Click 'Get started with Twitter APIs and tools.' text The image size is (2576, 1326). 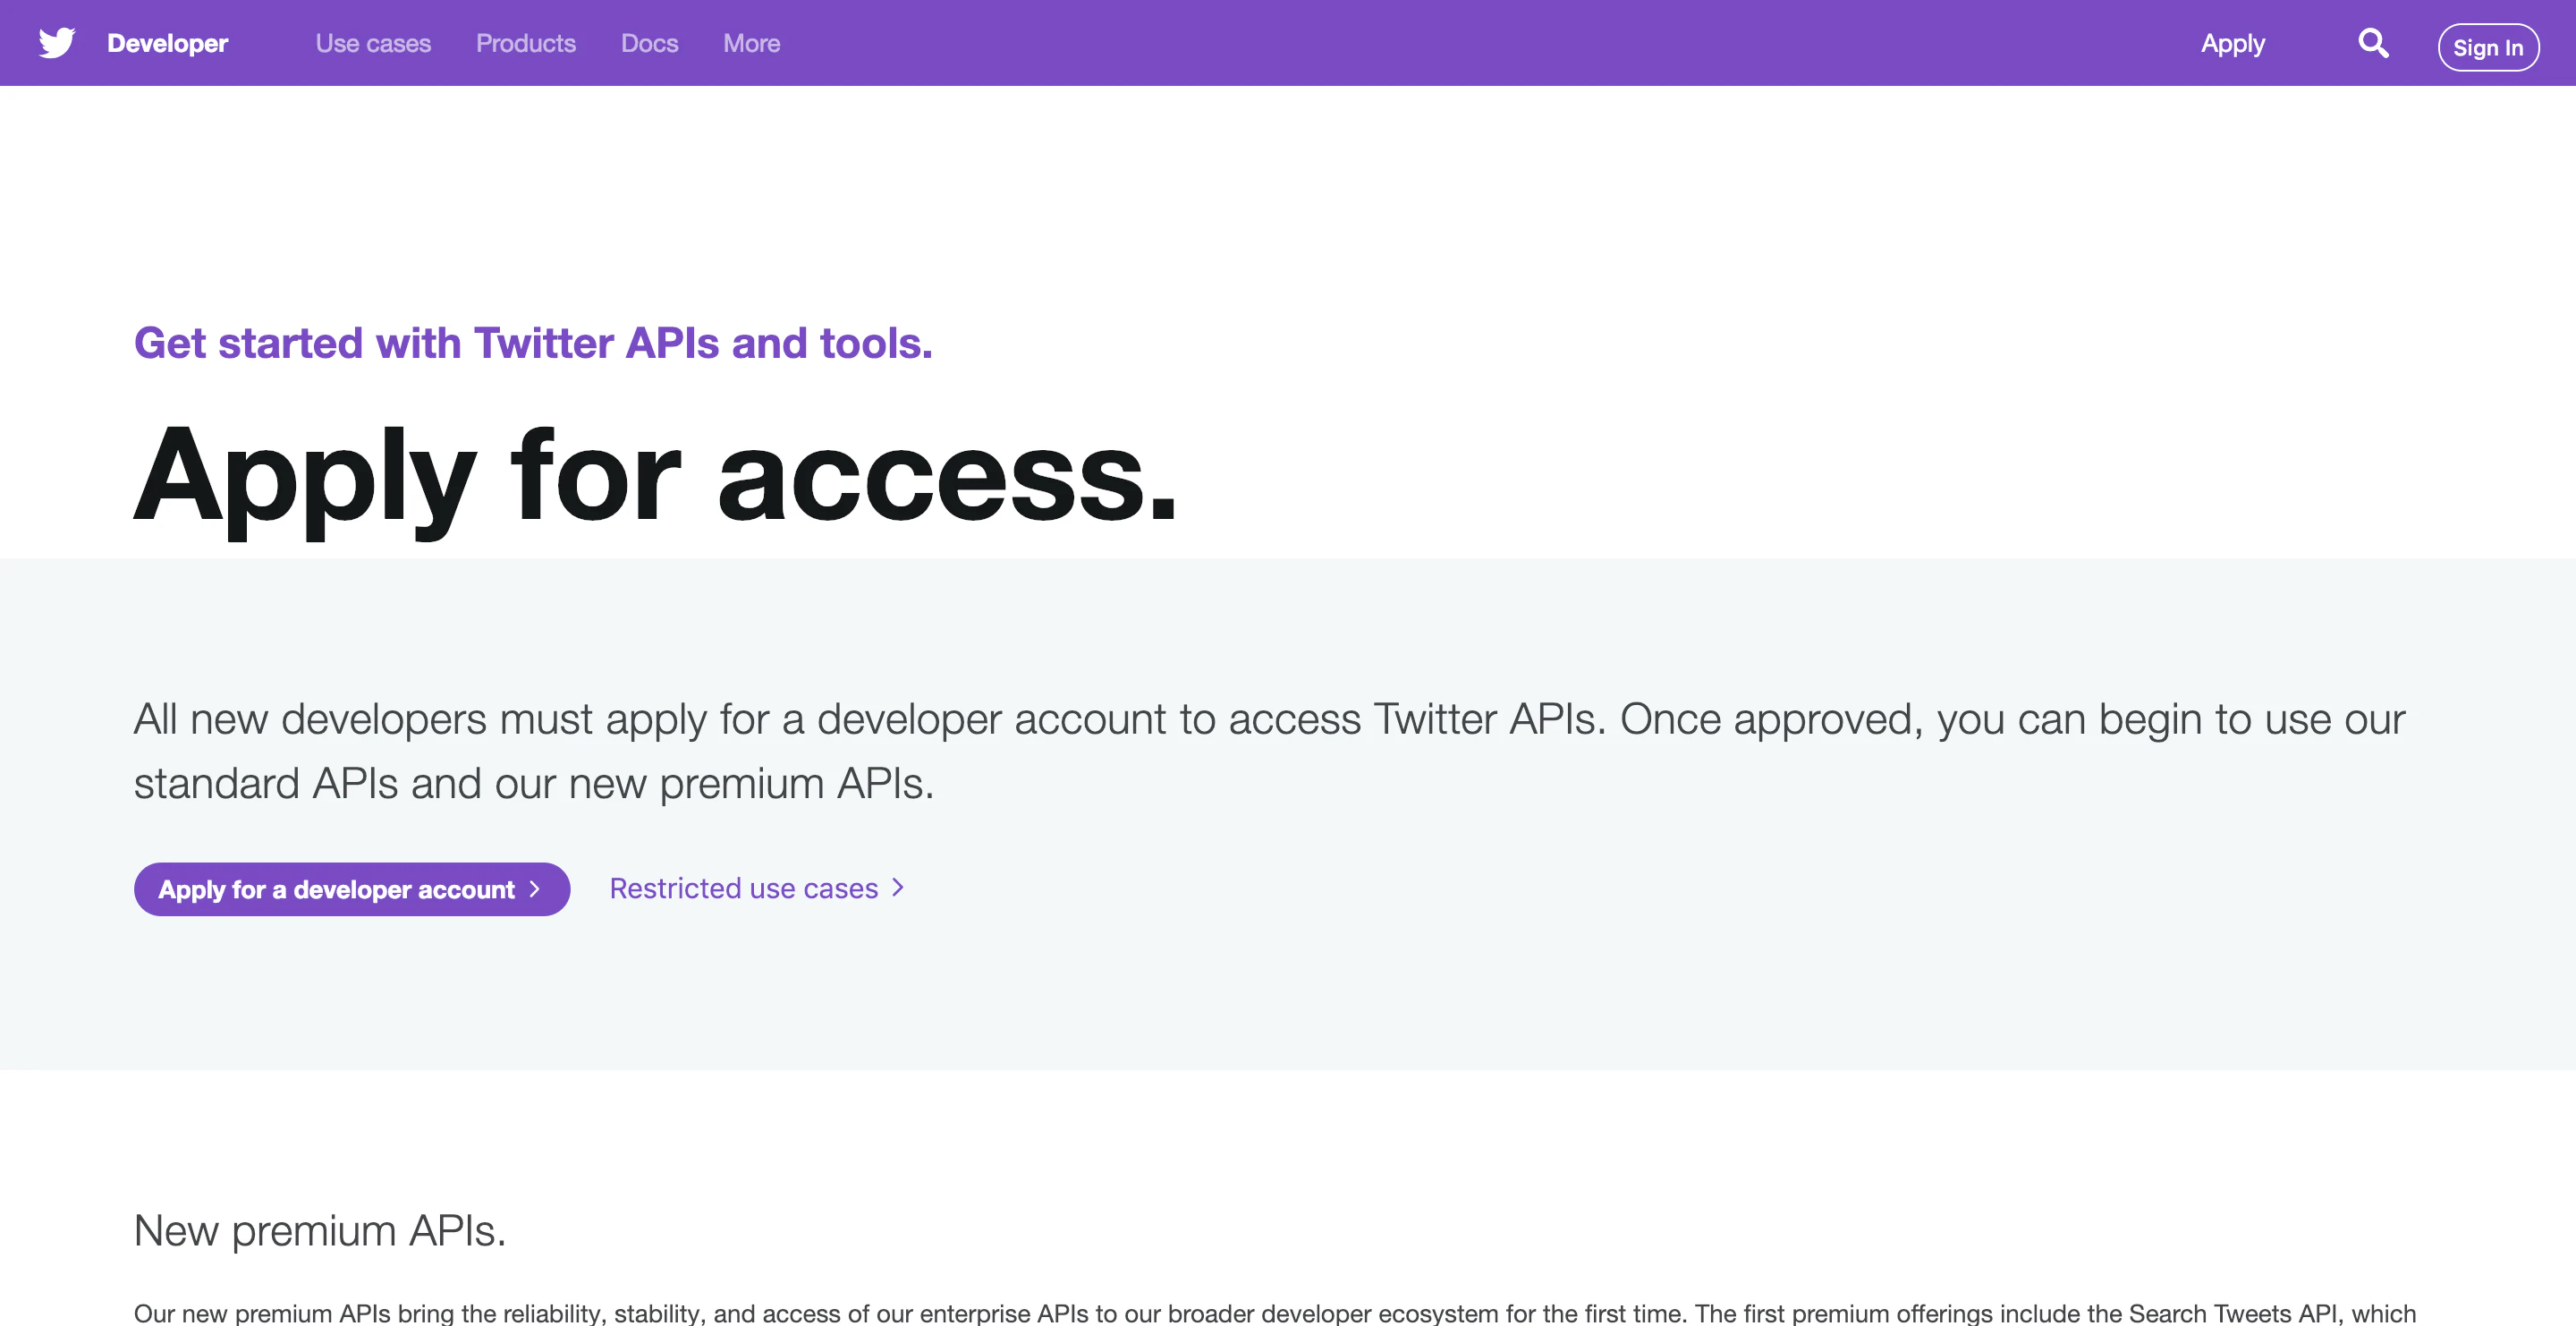533,343
